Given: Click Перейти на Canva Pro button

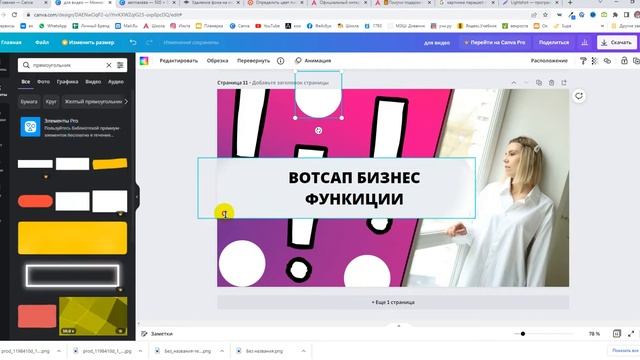Looking at the screenshot, I should point(494,42).
